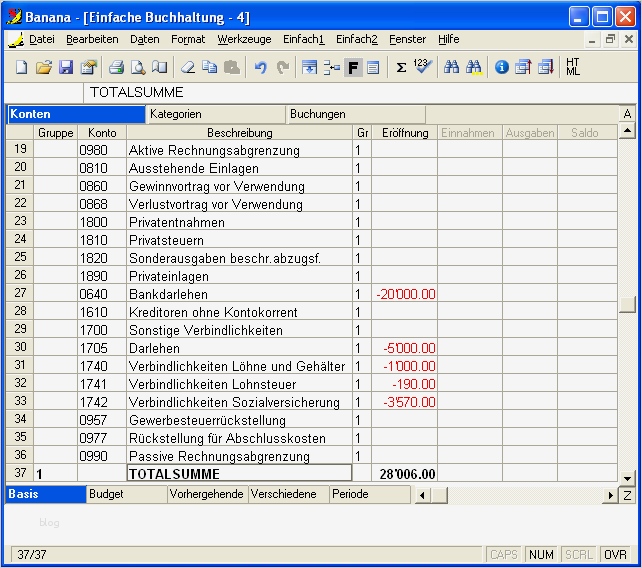Click the Sum sigma icon
The width and height of the screenshot is (642, 568).
401,67
